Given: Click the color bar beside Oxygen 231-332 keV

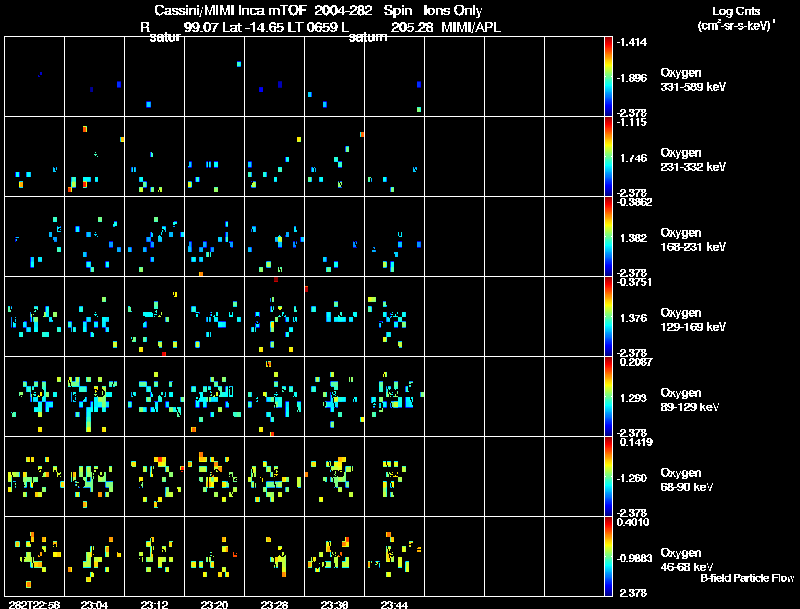Looking at the screenshot, I should 608,157.
